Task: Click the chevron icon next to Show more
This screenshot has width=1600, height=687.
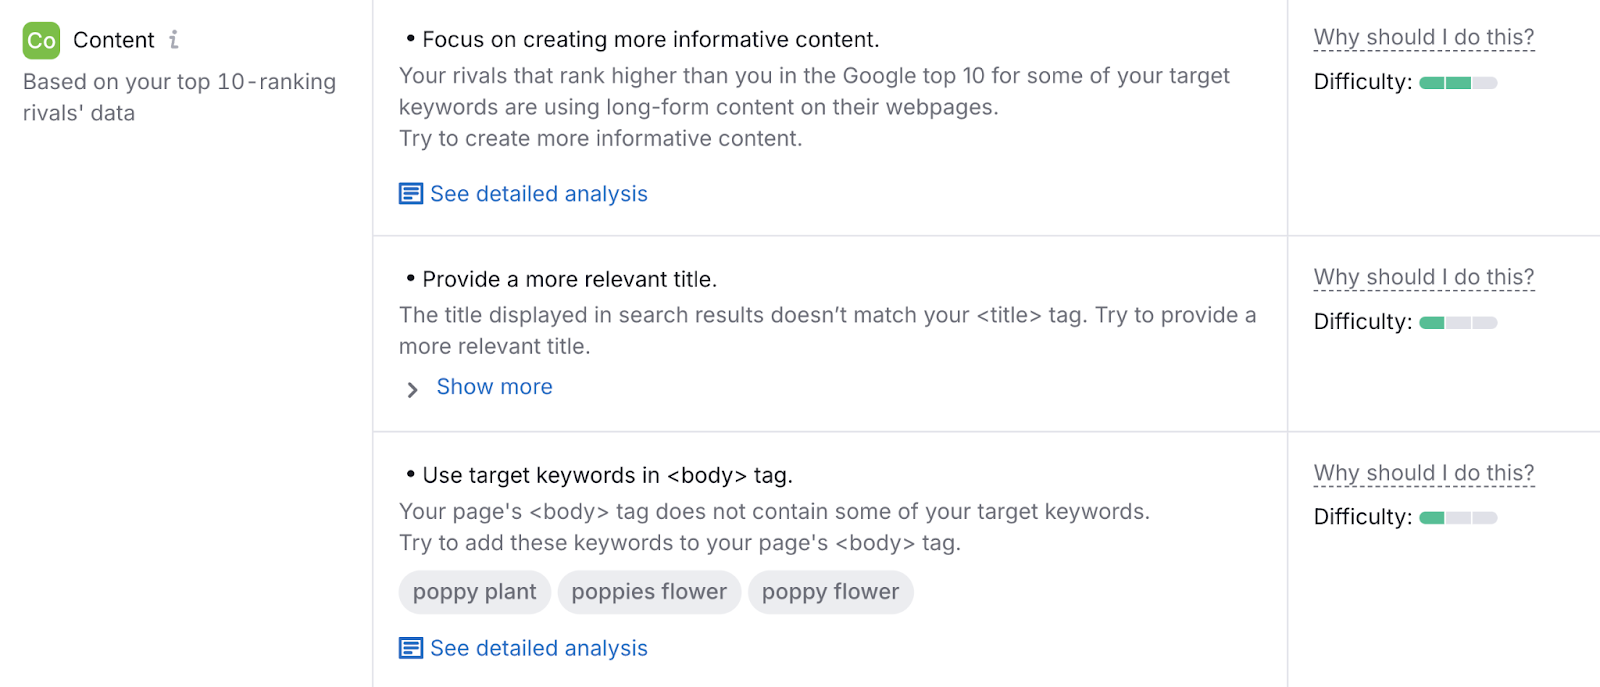Action: [411, 389]
